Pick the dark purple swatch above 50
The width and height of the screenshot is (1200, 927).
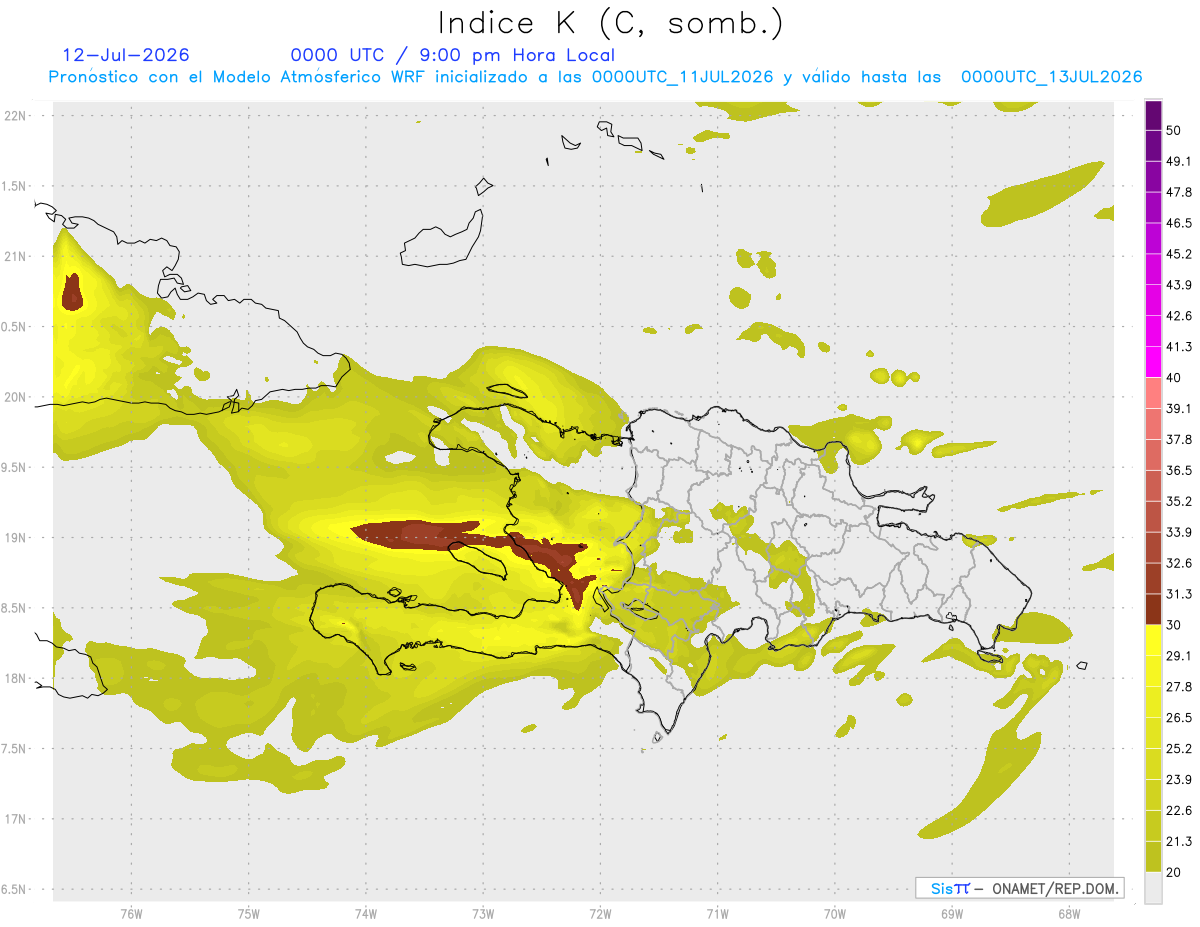(1154, 115)
